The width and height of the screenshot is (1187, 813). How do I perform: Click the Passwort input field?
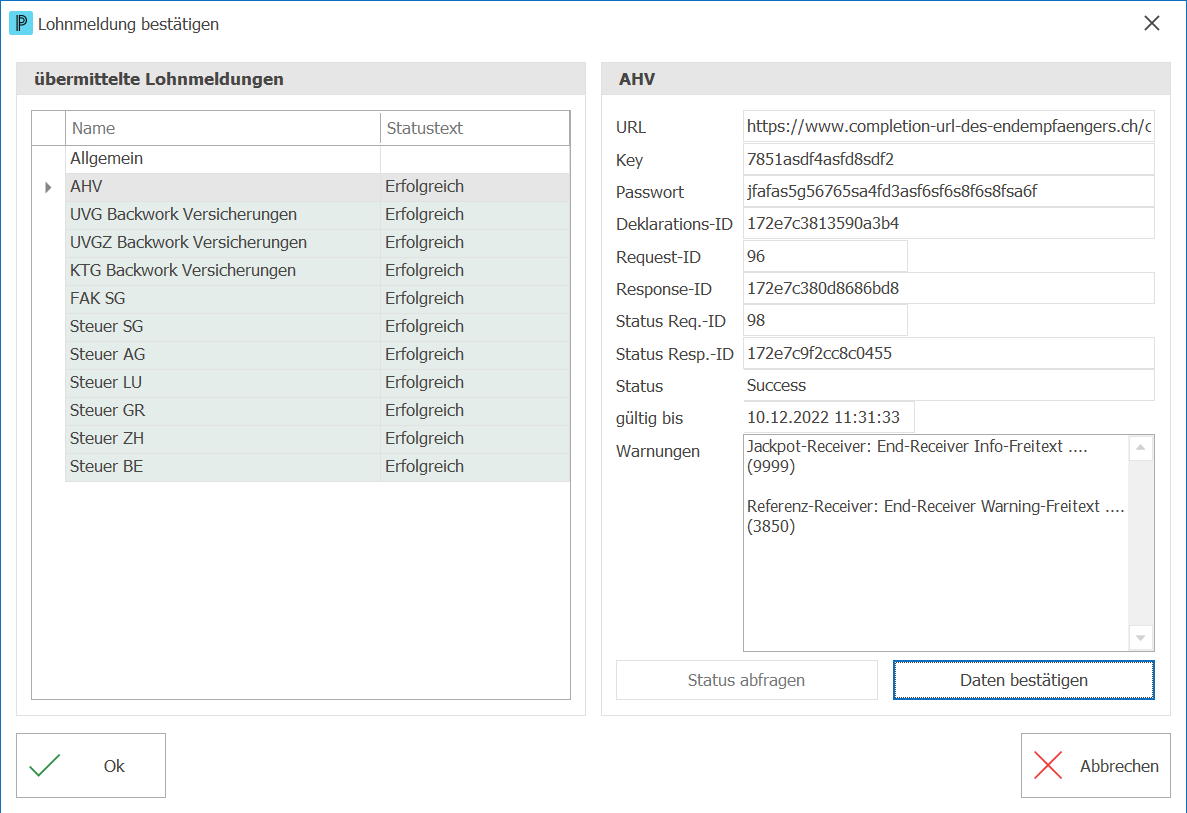click(x=949, y=192)
